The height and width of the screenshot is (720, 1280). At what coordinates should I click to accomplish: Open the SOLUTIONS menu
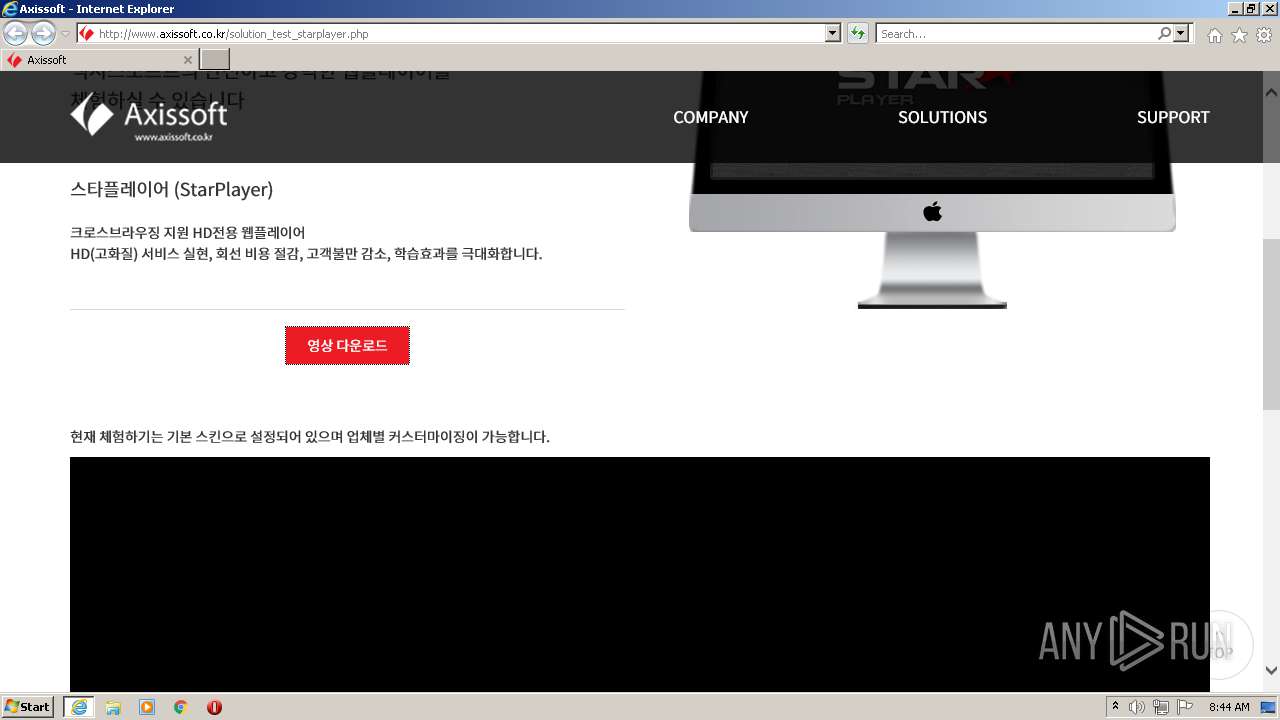(942, 117)
